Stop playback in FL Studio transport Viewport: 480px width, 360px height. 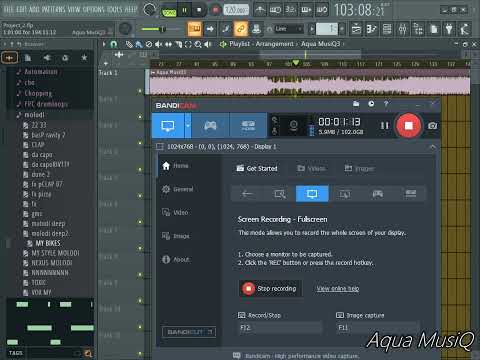(x=199, y=10)
